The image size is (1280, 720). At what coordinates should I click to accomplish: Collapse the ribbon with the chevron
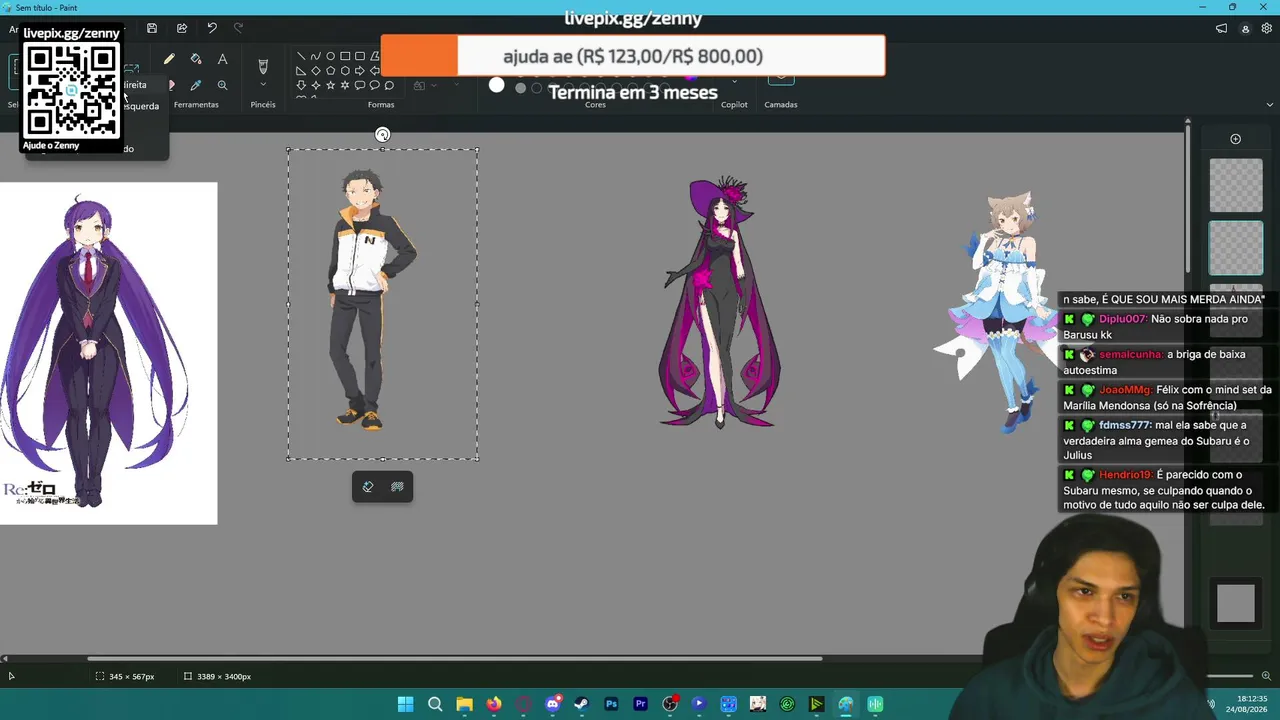pos(1270,104)
